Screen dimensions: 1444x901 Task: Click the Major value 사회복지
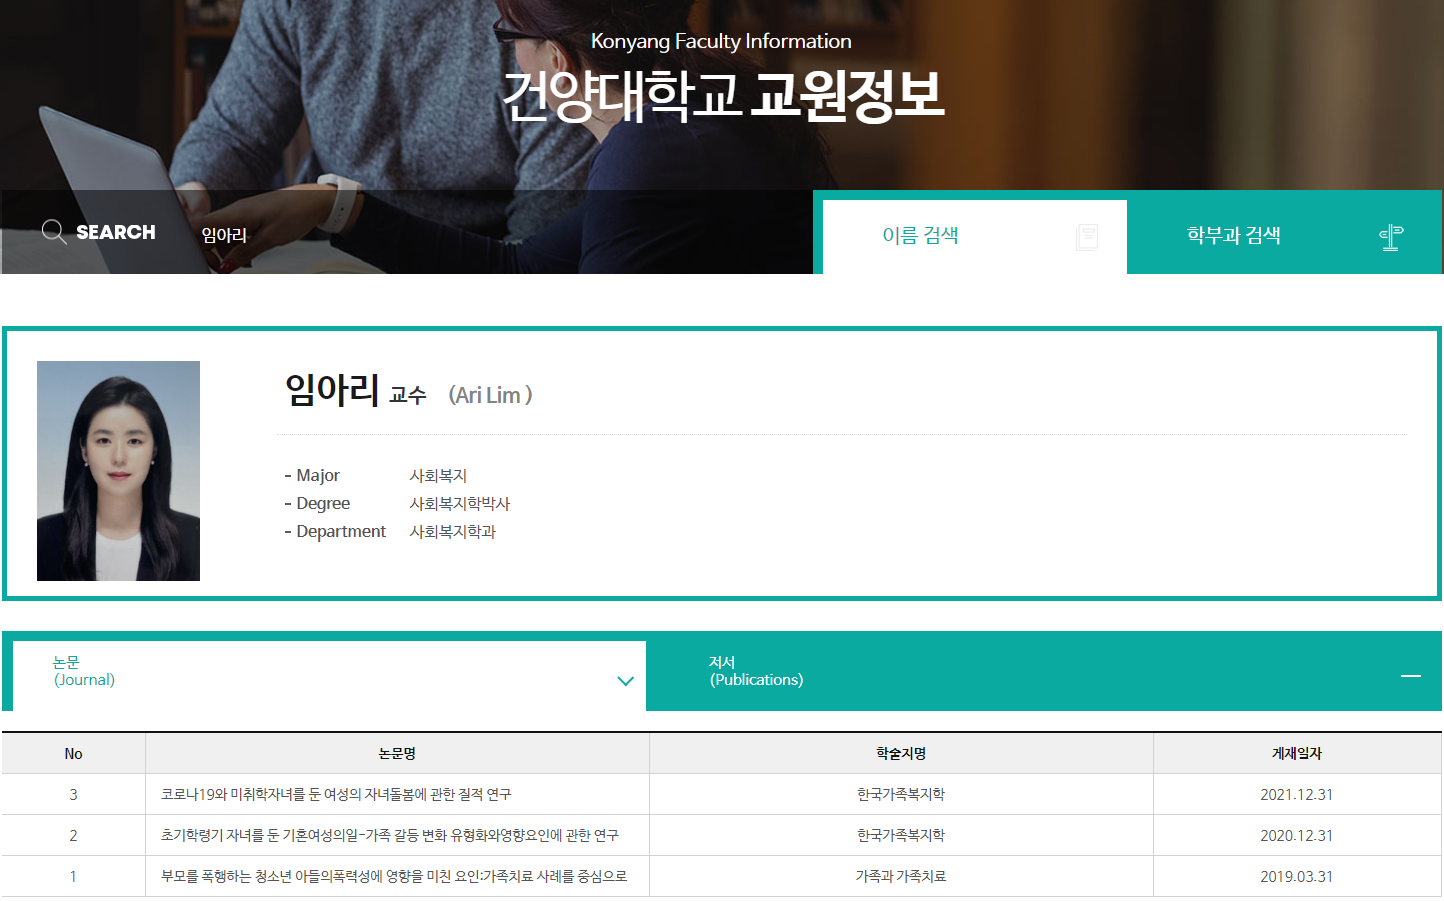click(438, 476)
